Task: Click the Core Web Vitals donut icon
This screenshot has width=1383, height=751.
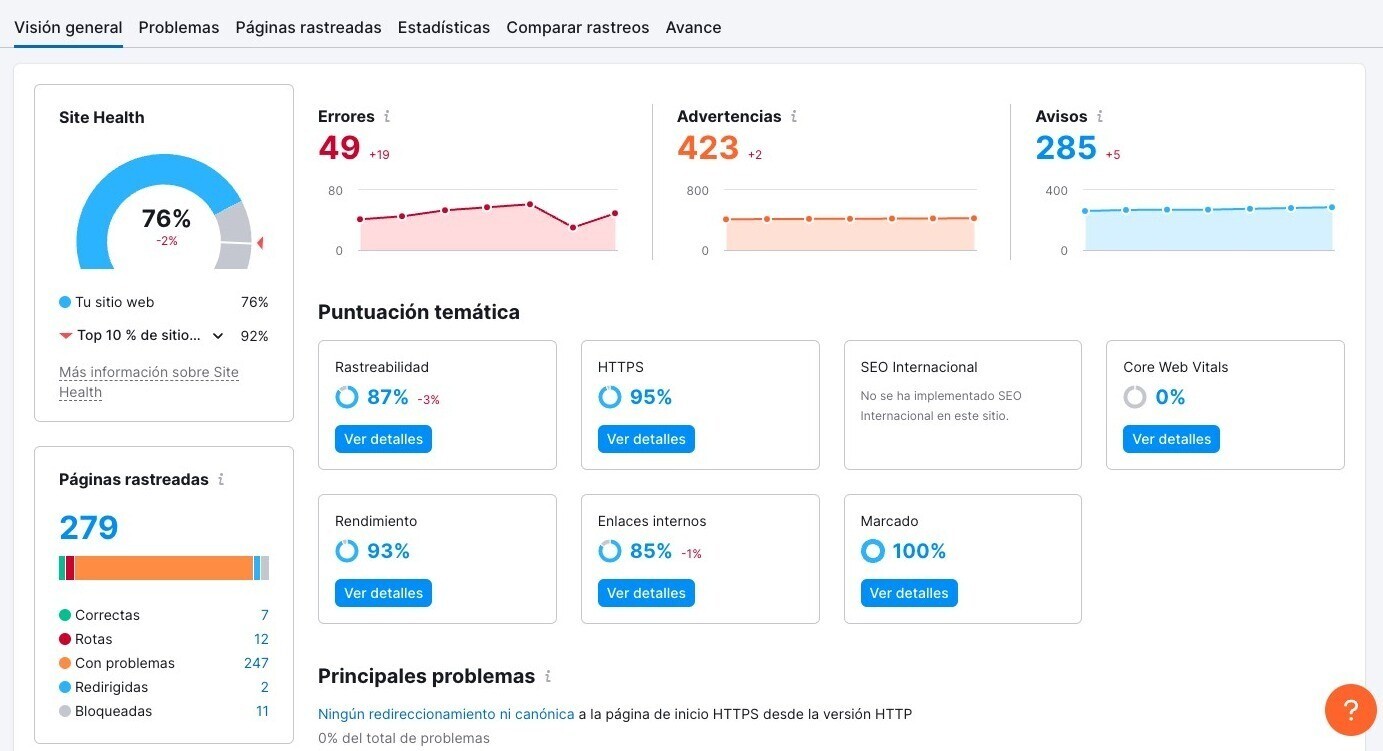Action: point(1135,397)
